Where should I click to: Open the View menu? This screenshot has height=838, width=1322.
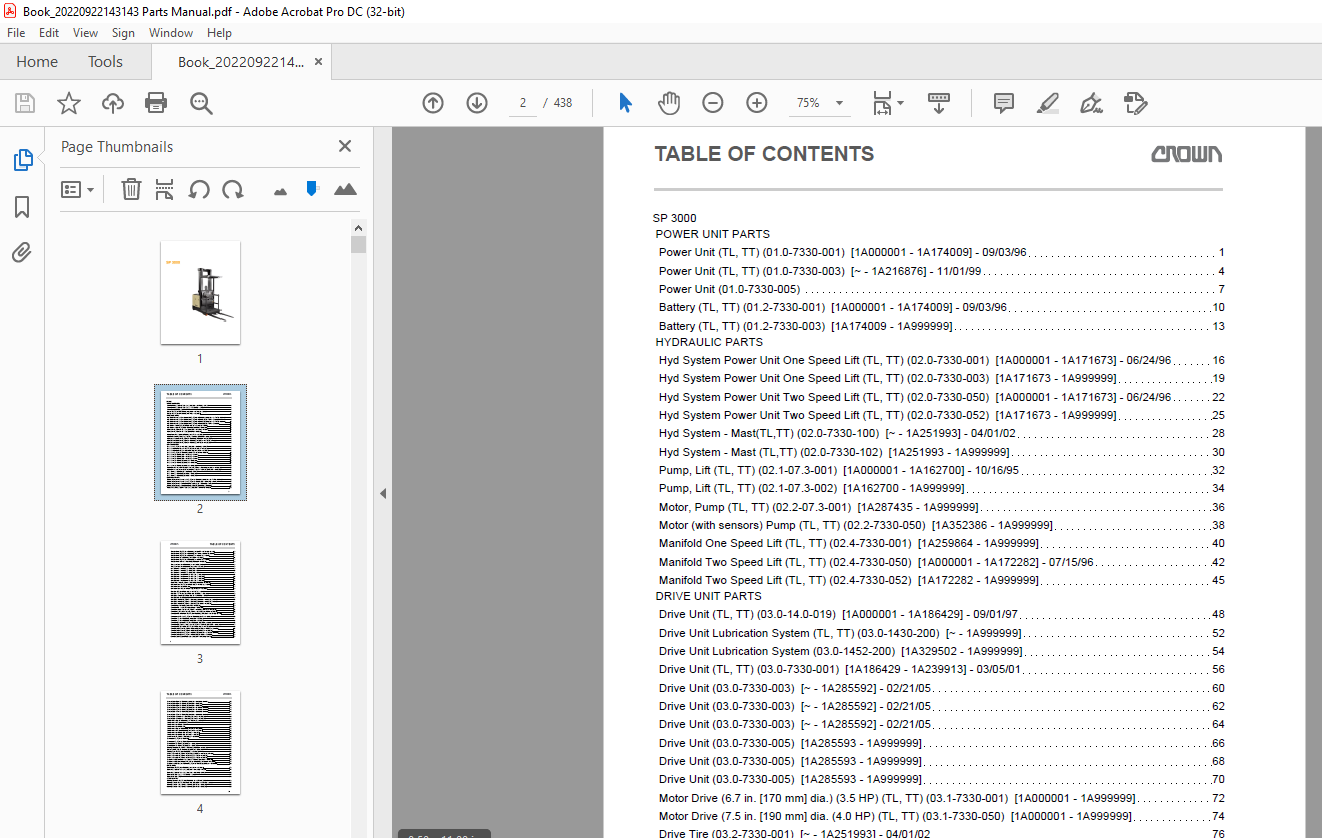(85, 33)
